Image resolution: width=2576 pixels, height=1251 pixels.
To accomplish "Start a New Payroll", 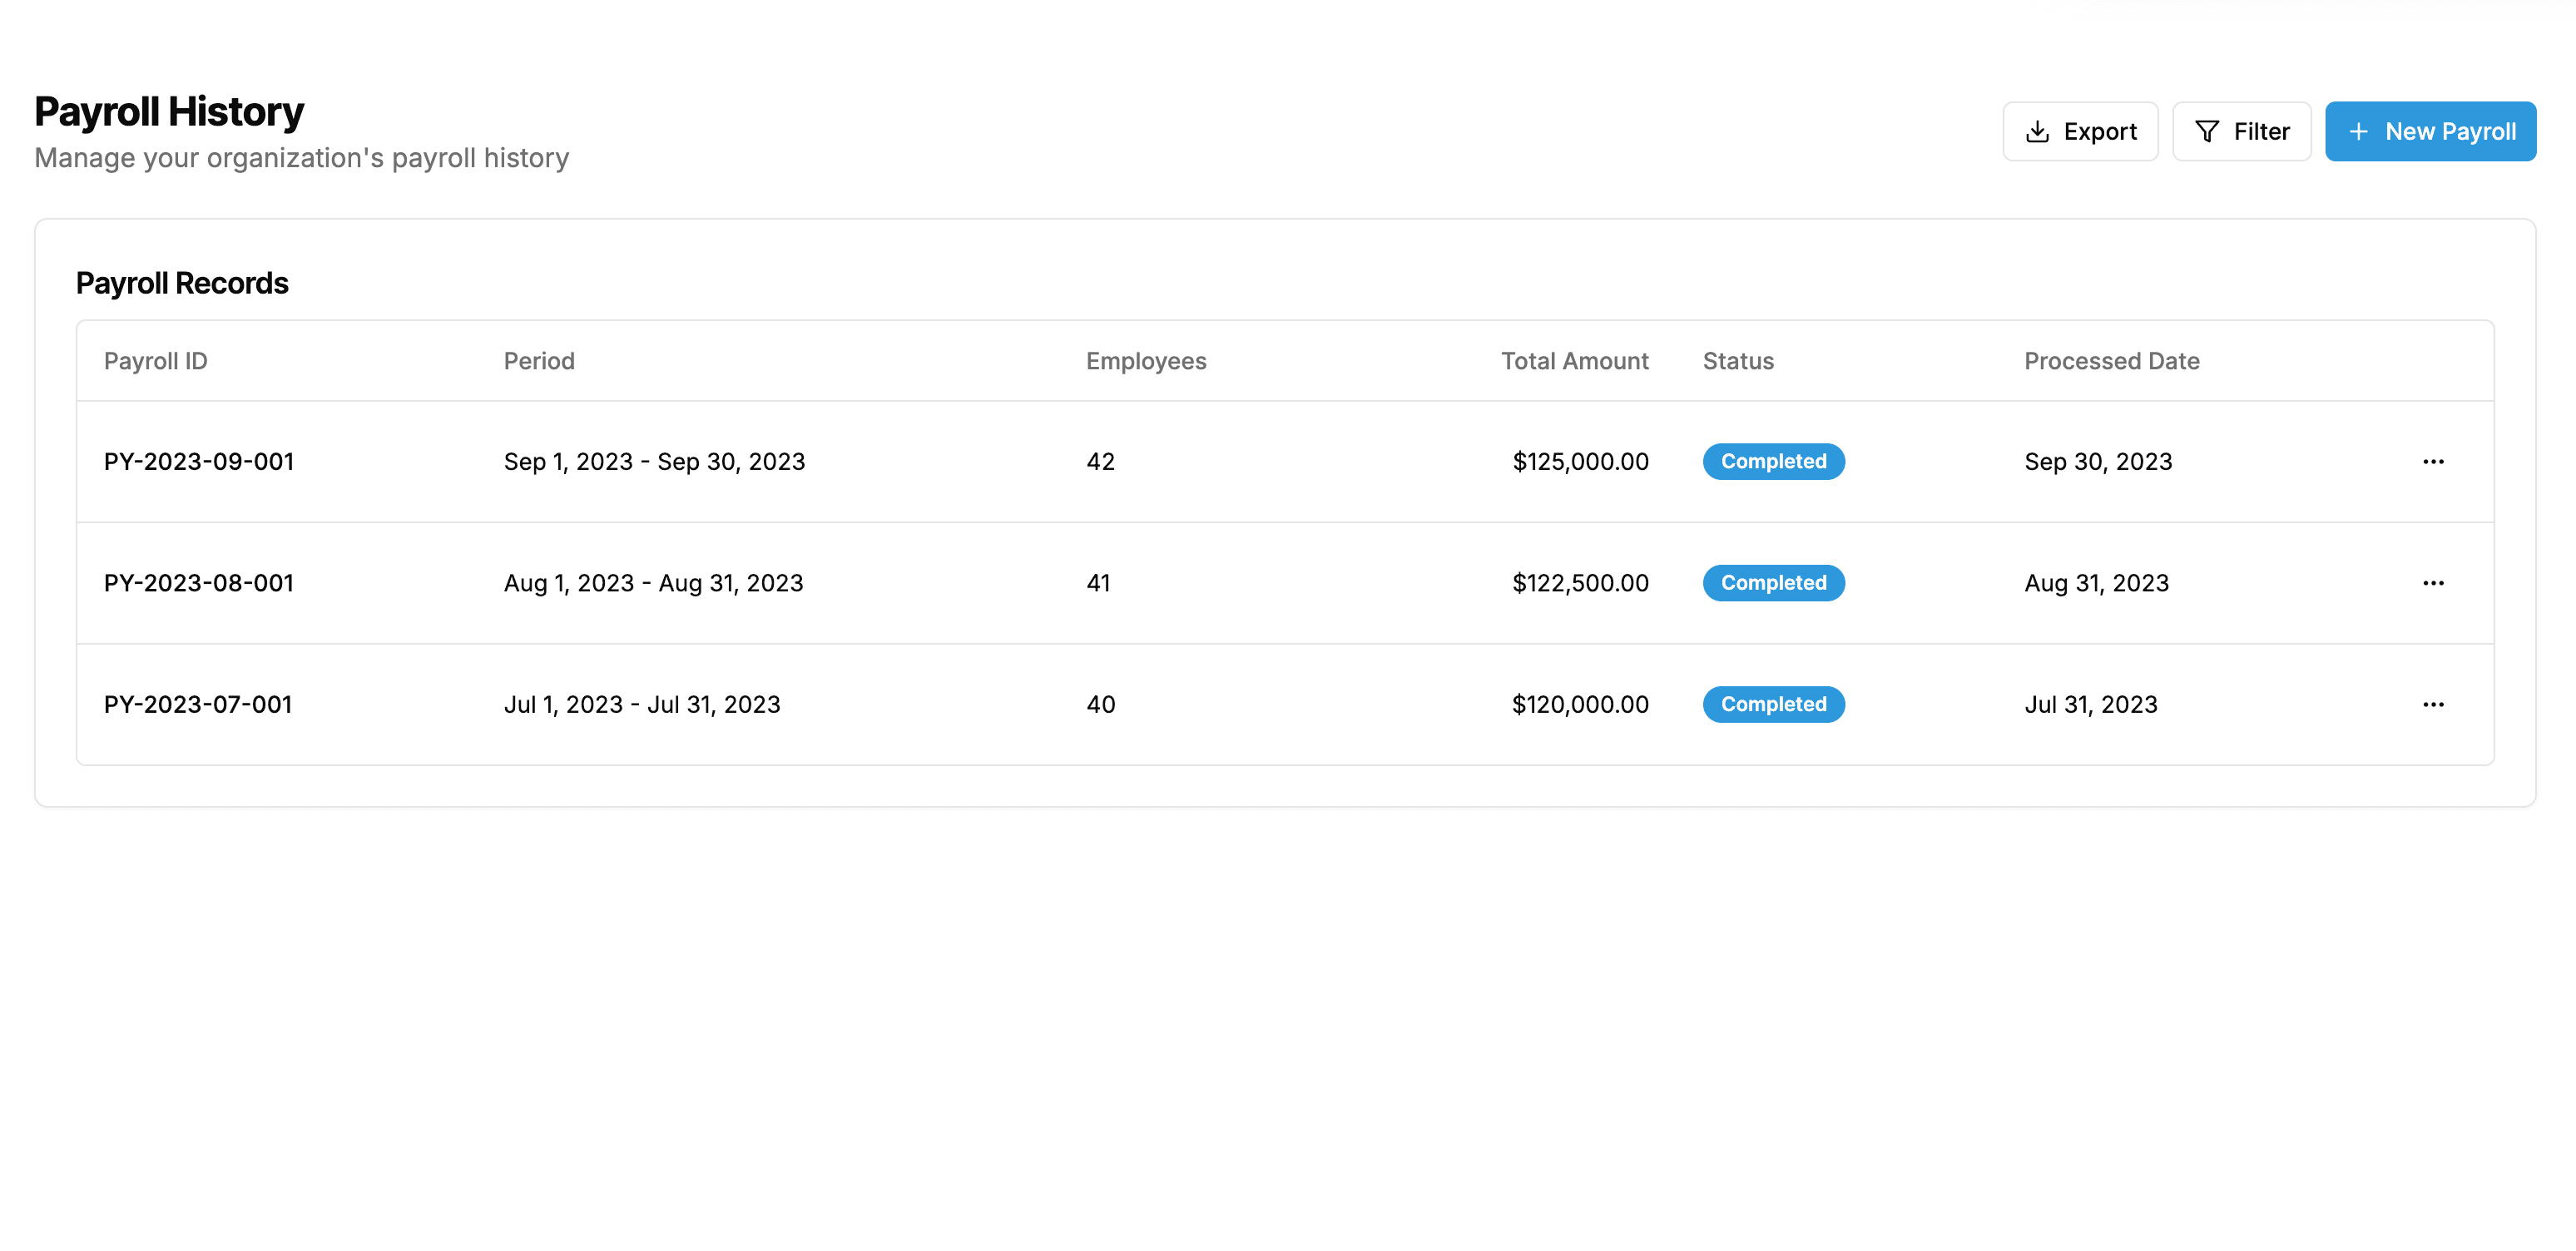I will tap(2430, 131).
